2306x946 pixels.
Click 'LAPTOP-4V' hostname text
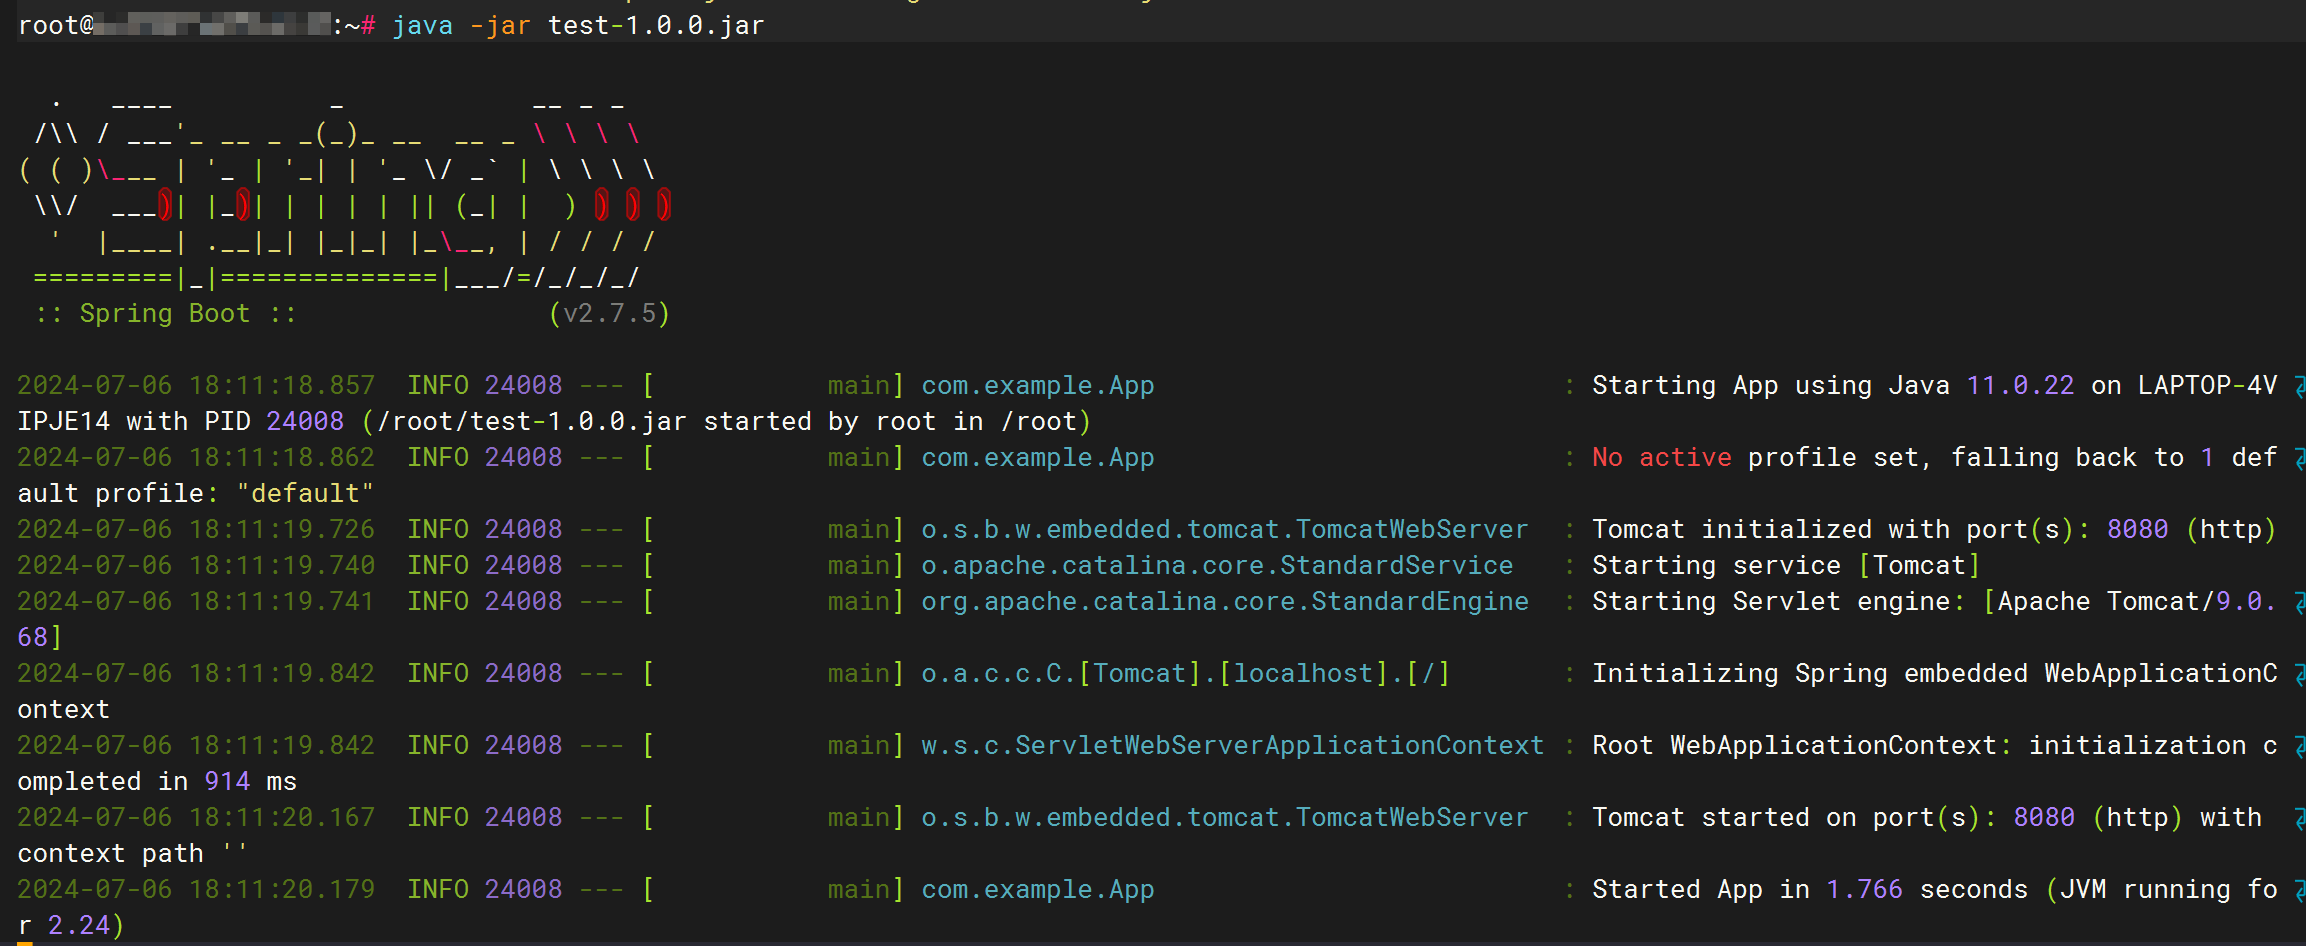tap(2208, 385)
